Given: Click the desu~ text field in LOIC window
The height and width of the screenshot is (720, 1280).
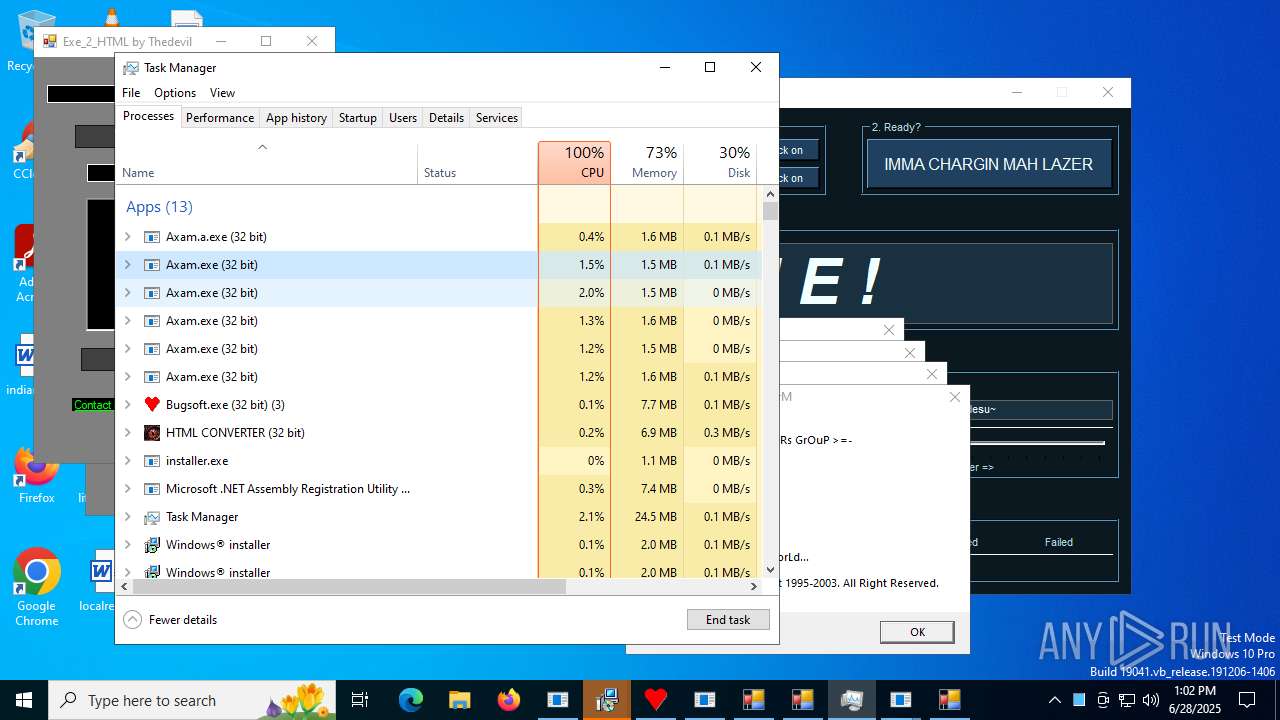Looking at the screenshot, I should tap(1040, 410).
